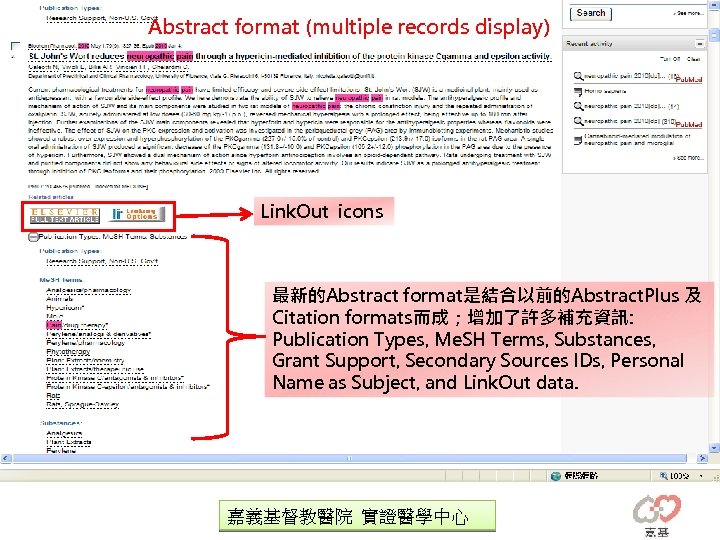
Task: Click the Search button
Action: [x=591, y=13]
